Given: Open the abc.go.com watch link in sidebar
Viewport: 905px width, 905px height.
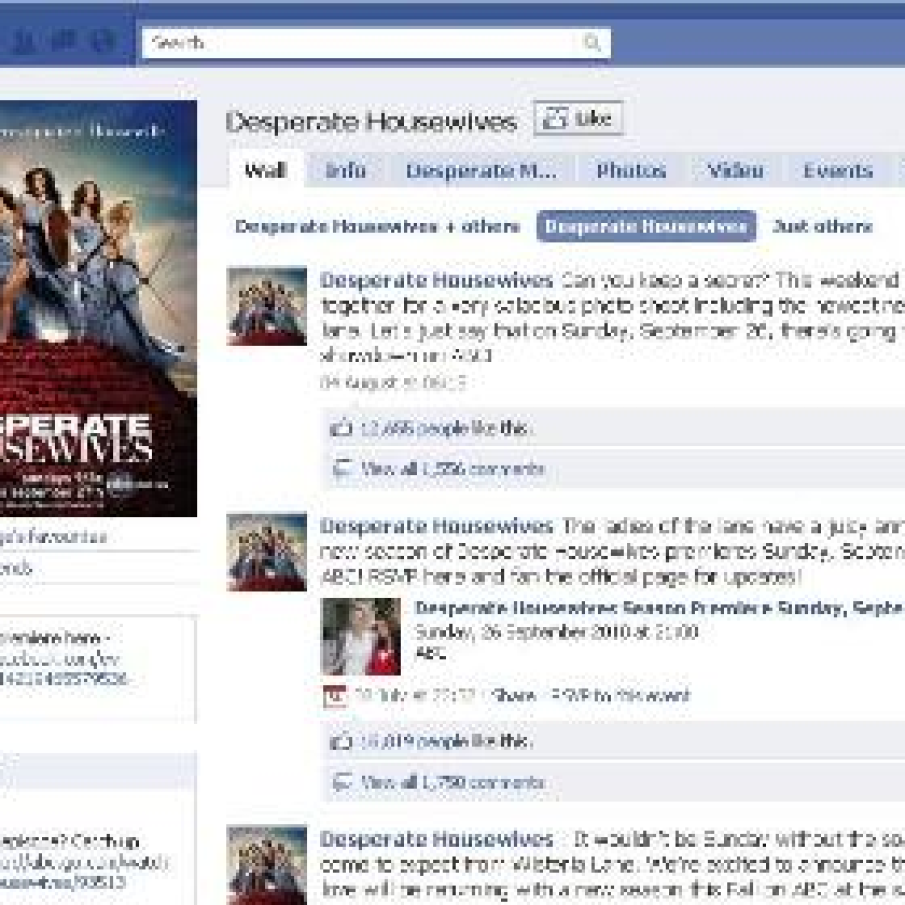Looking at the screenshot, I should [84, 872].
